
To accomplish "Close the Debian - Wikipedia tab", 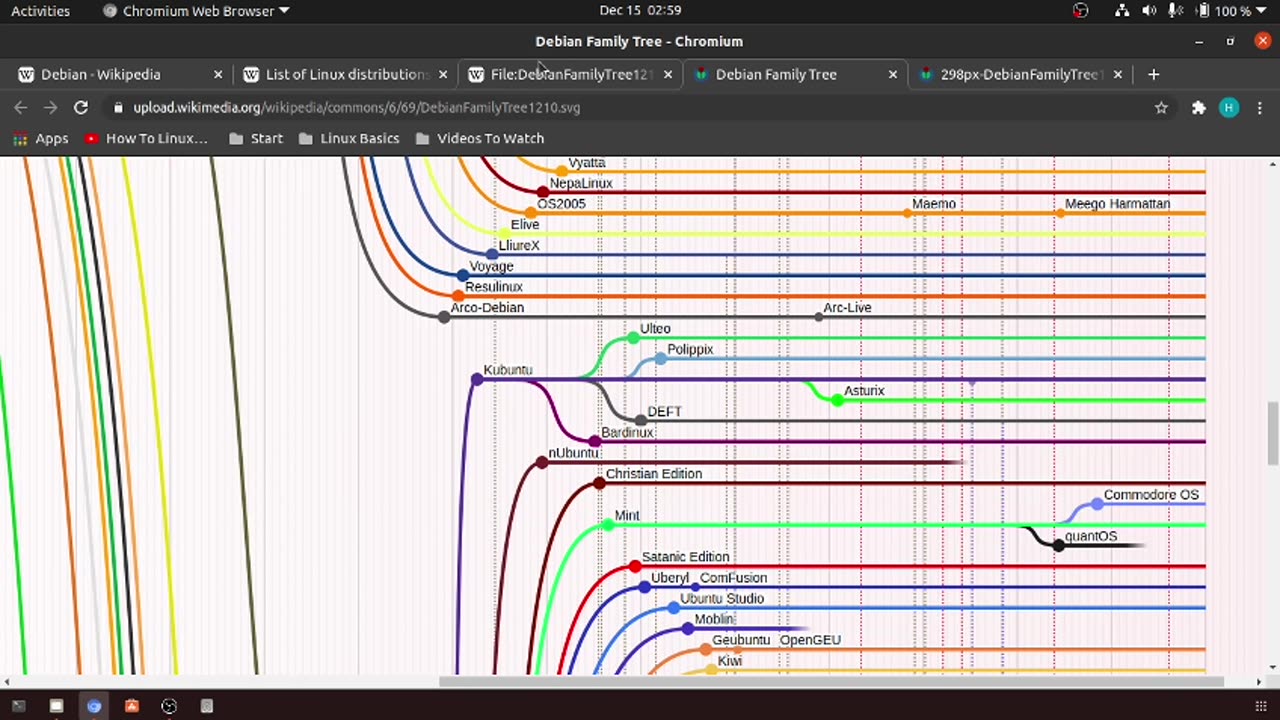I will pyautogui.click(x=218, y=74).
